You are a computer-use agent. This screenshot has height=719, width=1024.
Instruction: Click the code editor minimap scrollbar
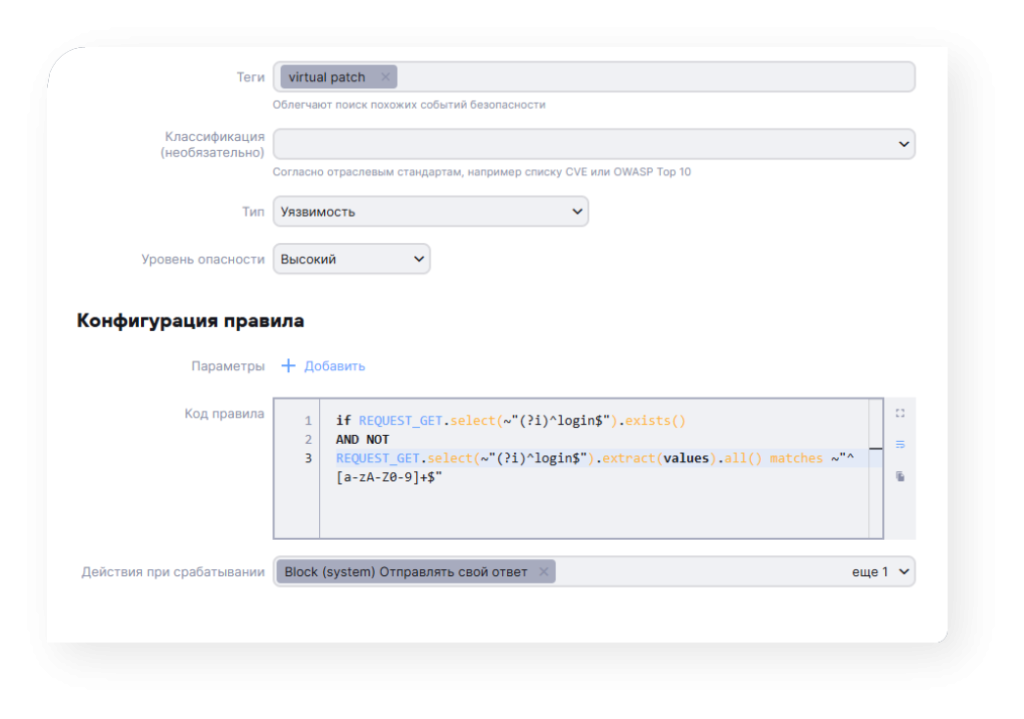876,449
